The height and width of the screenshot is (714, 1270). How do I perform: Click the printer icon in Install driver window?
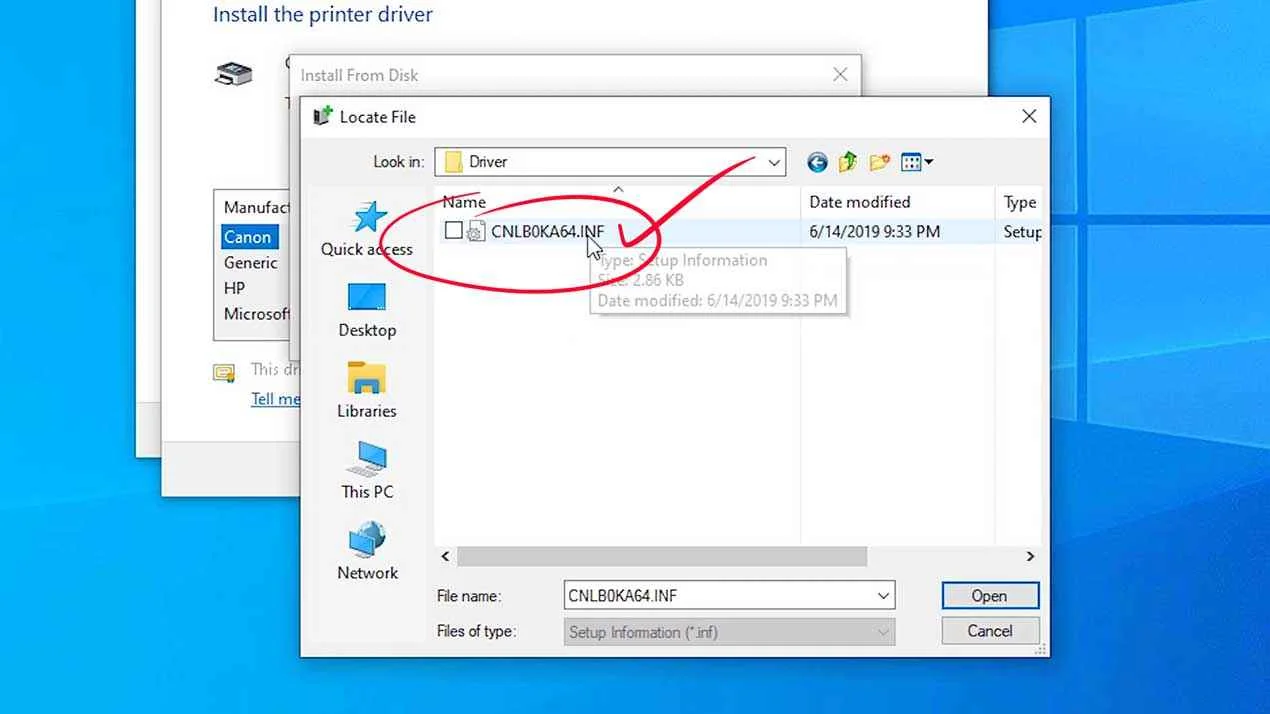(234, 73)
